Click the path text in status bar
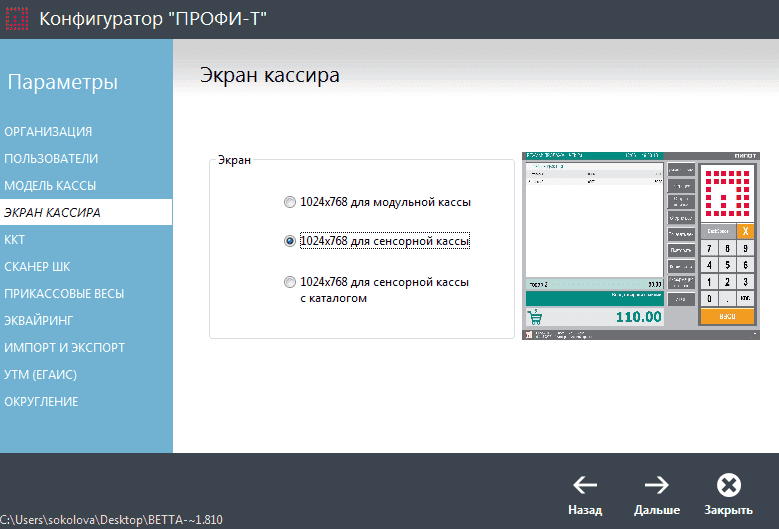 pyautogui.click(x=111, y=520)
